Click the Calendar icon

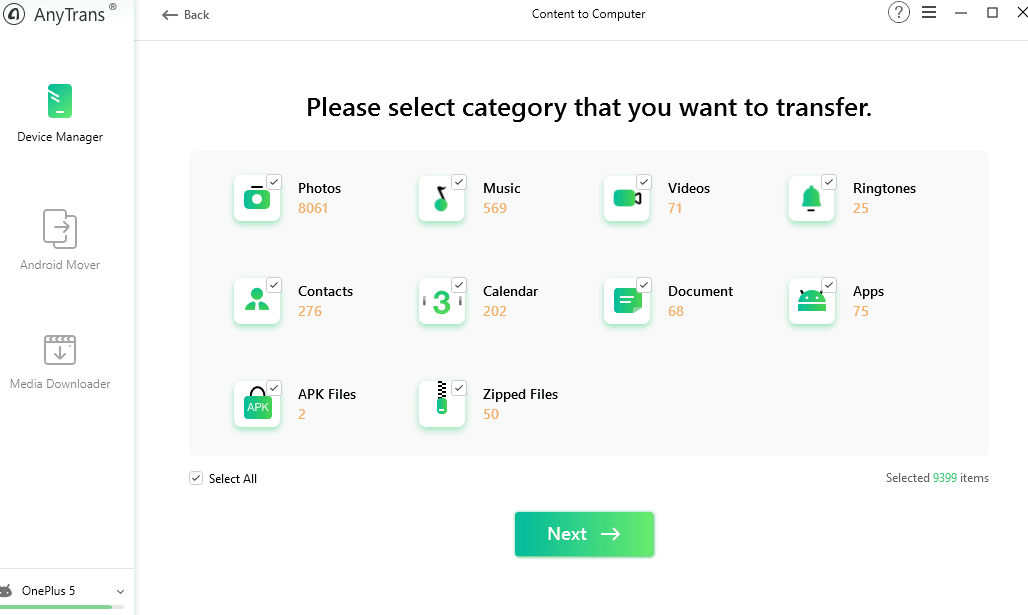(441, 302)
